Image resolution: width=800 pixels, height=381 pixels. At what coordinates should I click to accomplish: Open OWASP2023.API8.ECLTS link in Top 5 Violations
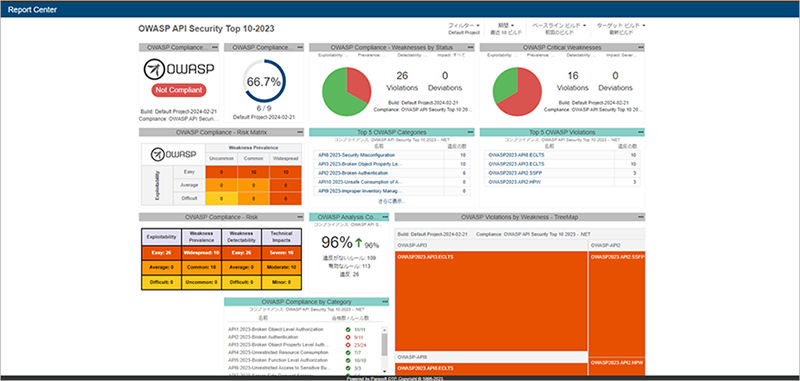click(x=516, y=155)
